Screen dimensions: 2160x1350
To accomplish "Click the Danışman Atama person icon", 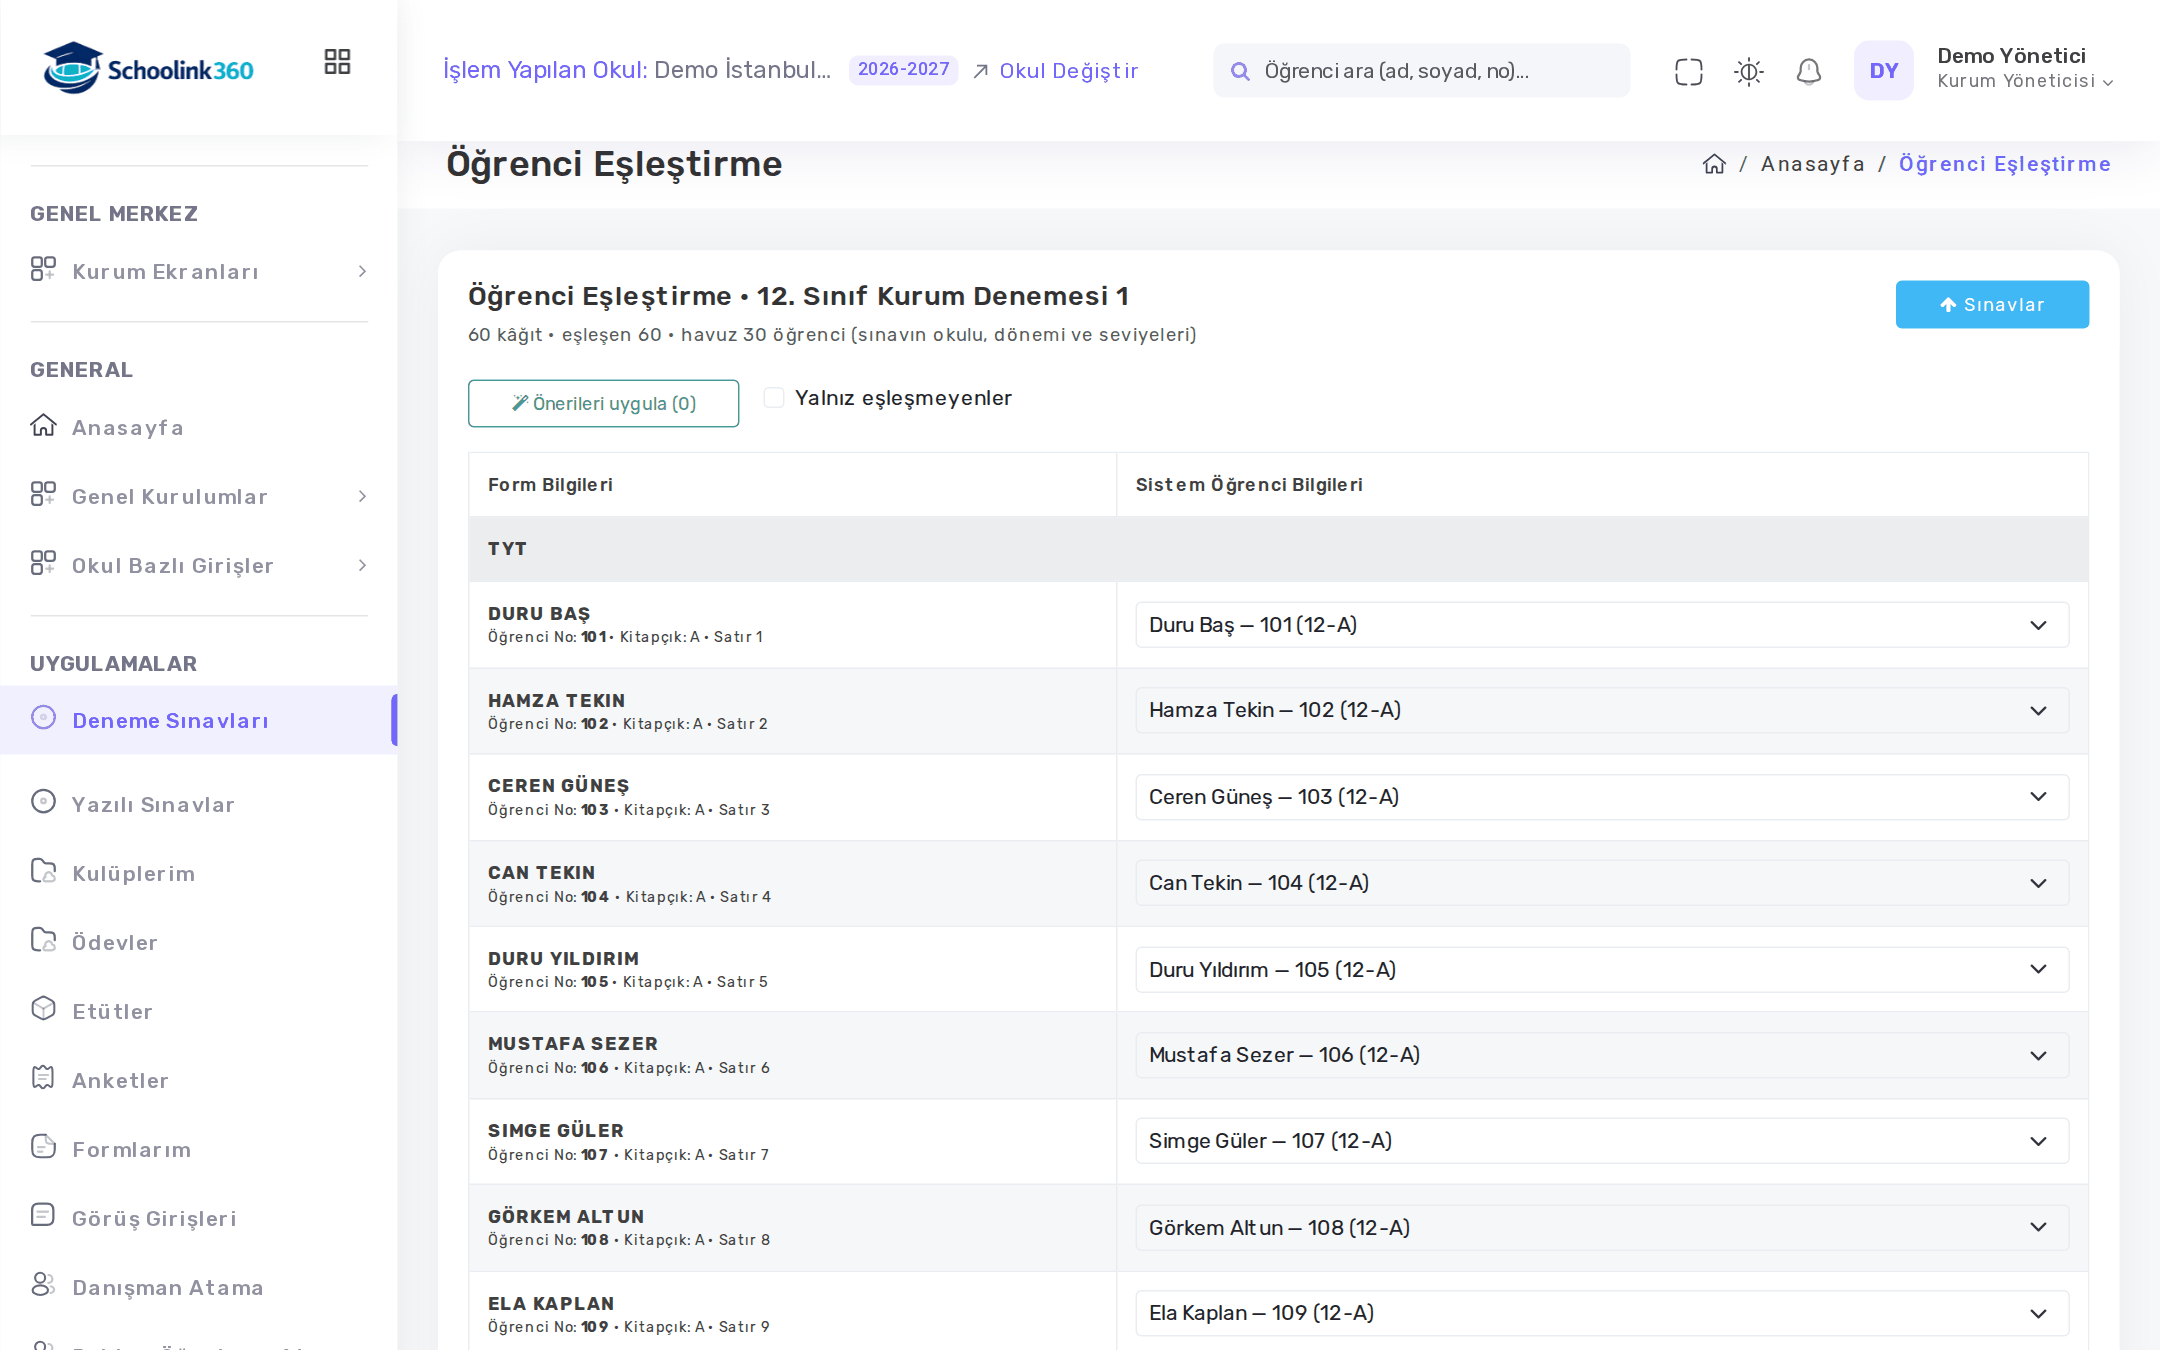I will [43, 1285].
